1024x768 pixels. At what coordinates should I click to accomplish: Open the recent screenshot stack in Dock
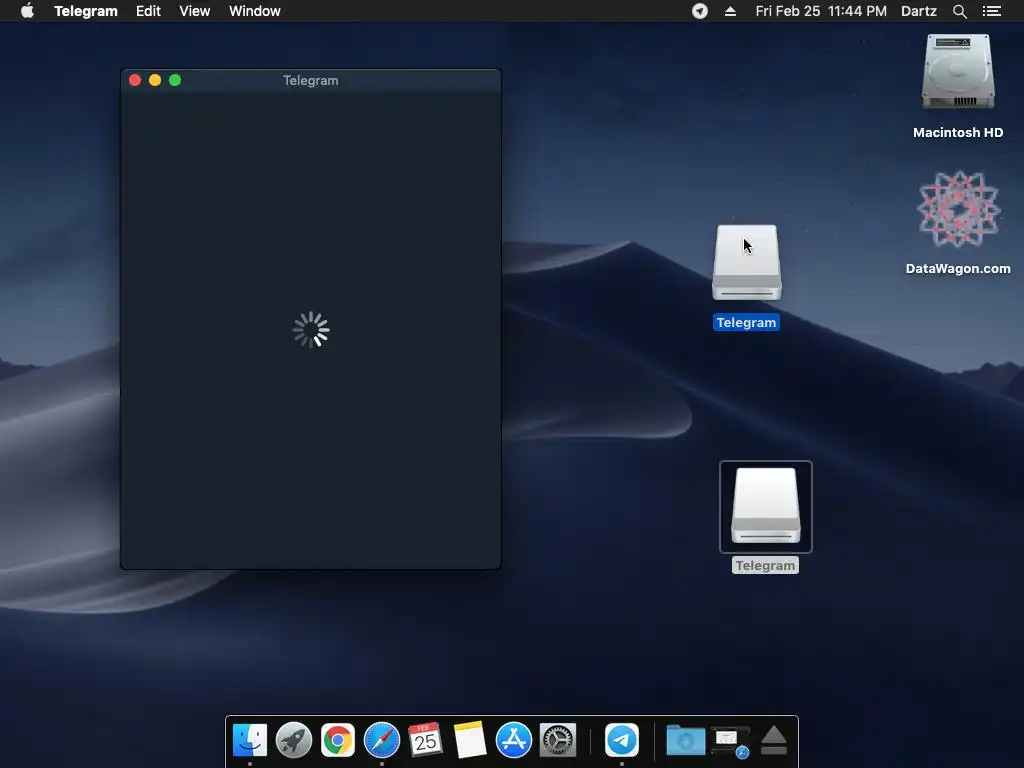point(730,742)
